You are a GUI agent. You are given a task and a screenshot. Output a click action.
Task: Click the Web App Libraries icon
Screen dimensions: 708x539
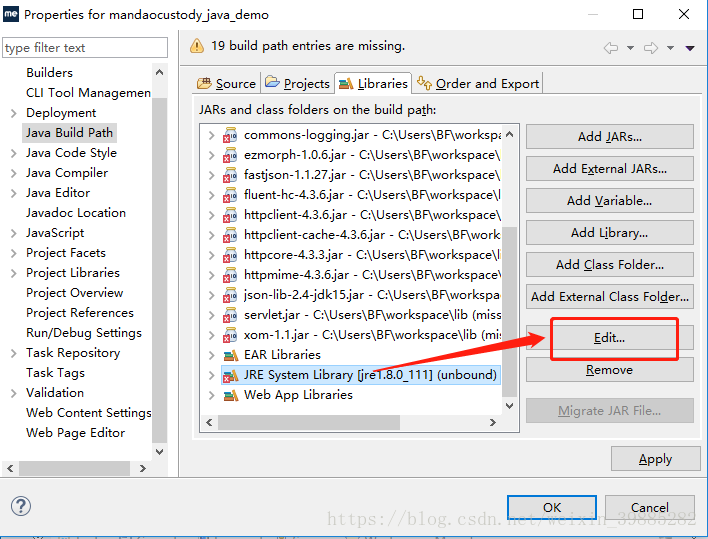tap(231, 395)
